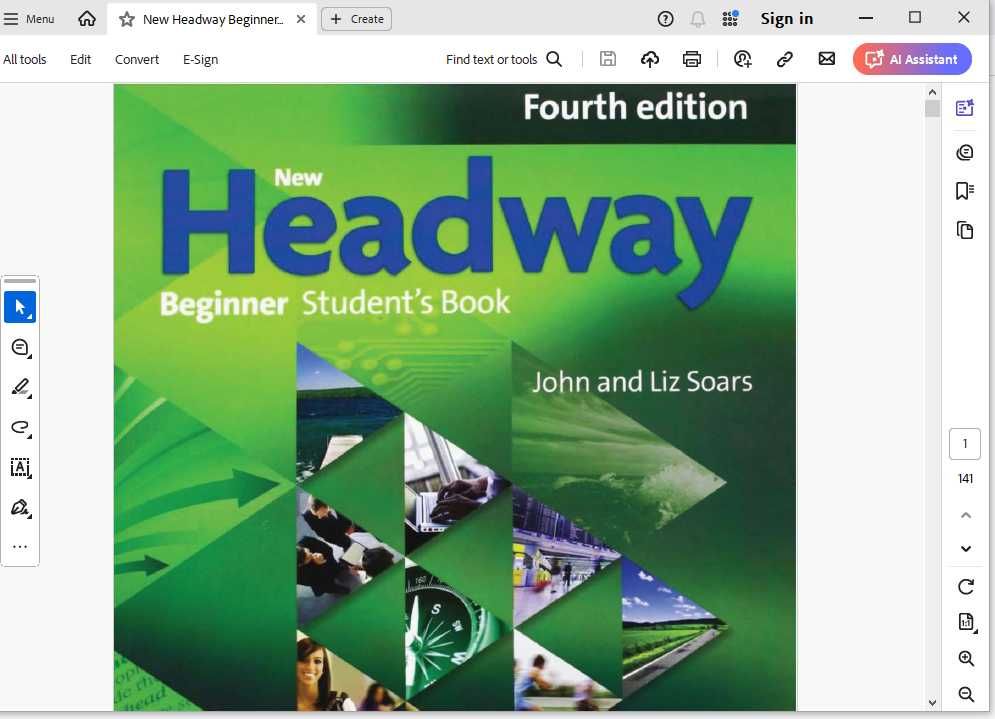Choose the Draw freeform lasso tool

[x=20, y=428]
